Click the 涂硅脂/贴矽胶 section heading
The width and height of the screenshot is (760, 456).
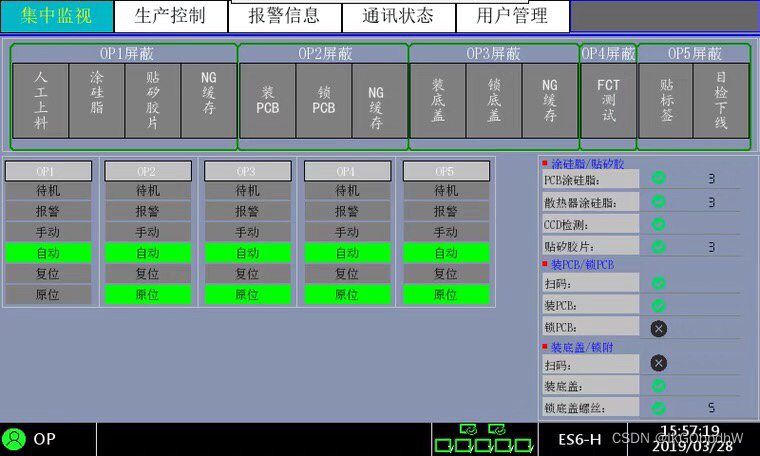pos(587,164)
